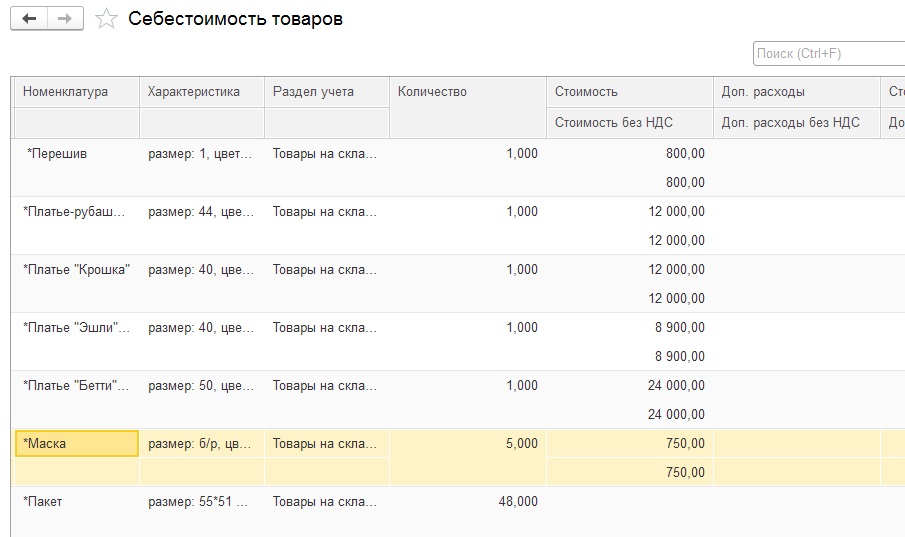905x537 pixels.
Task: Click quantity 48,000 in Пакет row
Action: tap(517, 502)
